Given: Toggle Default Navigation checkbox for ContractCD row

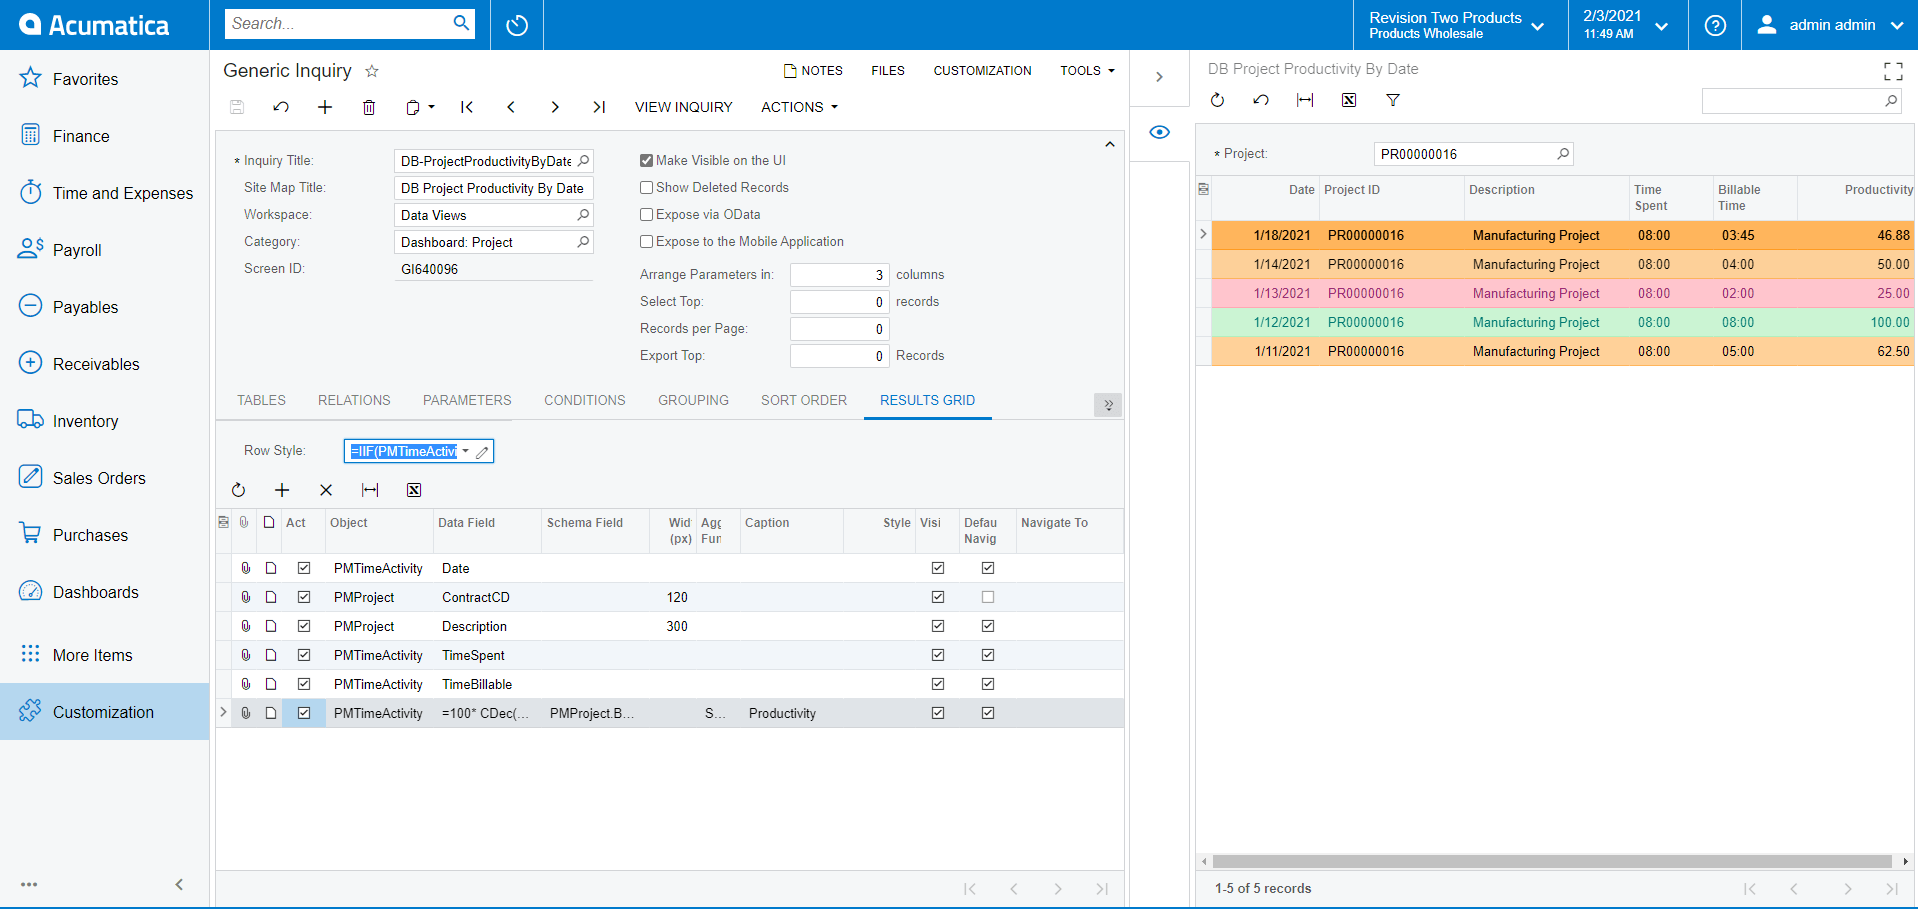Looking at the screenshot, I should tap(988, 597).
